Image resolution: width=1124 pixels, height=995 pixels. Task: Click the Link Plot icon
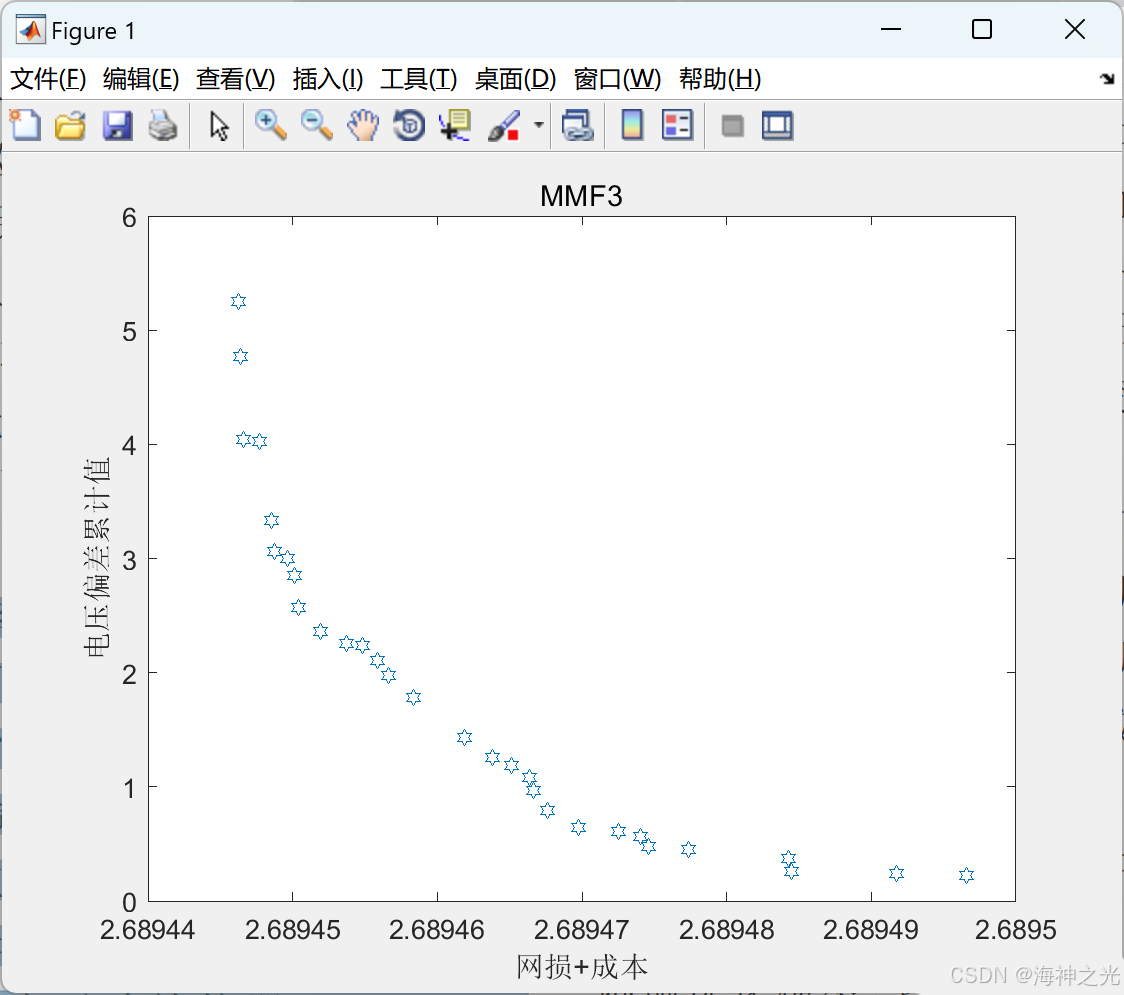coord(577,125)
